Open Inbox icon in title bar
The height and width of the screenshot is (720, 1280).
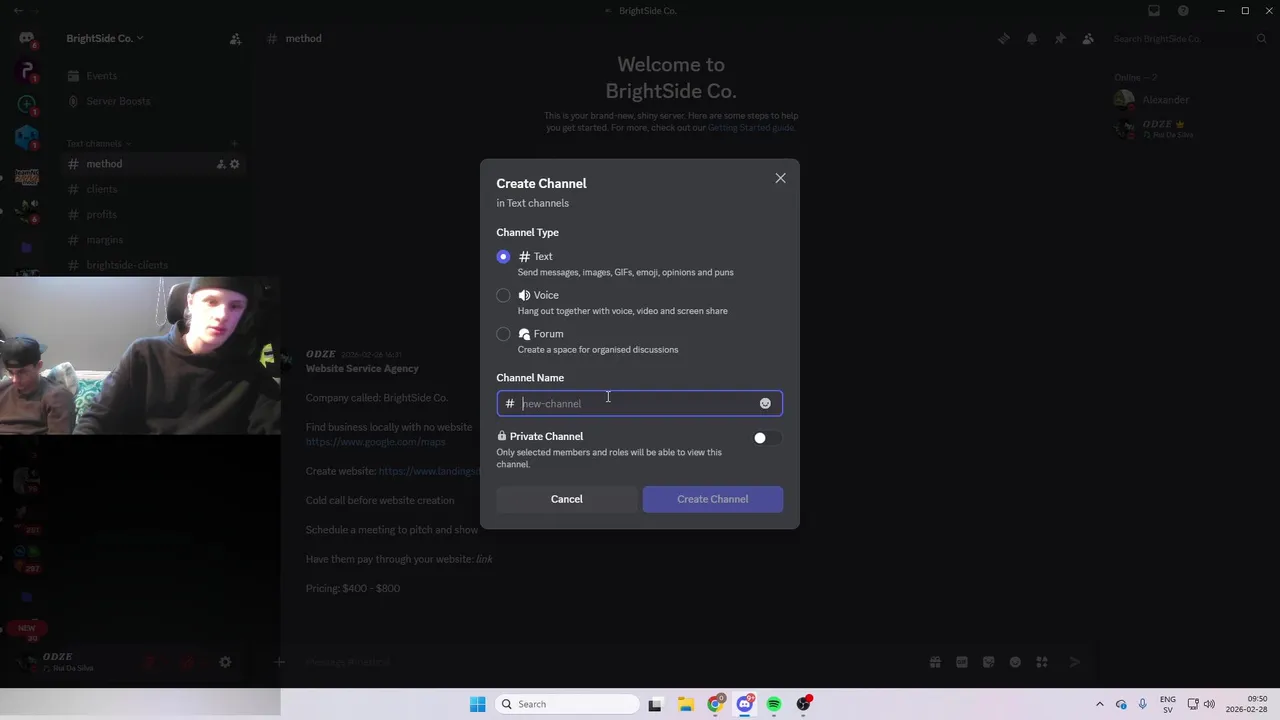[x=1154, y=11]
